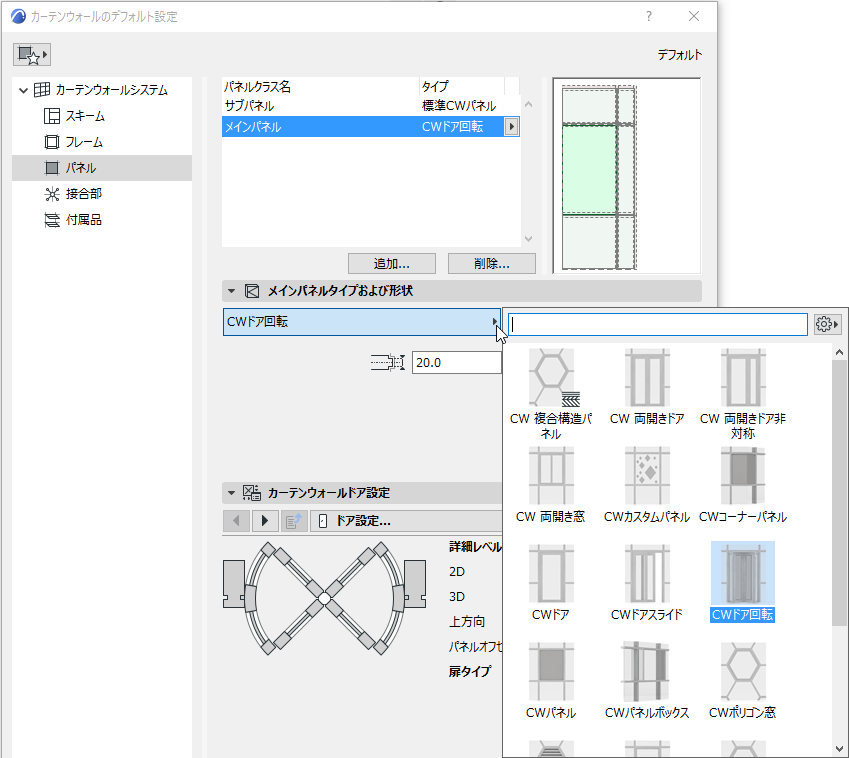849x758 pixels.
Task: Click the picker scrollbar up arrow
Action: point(839,352)
